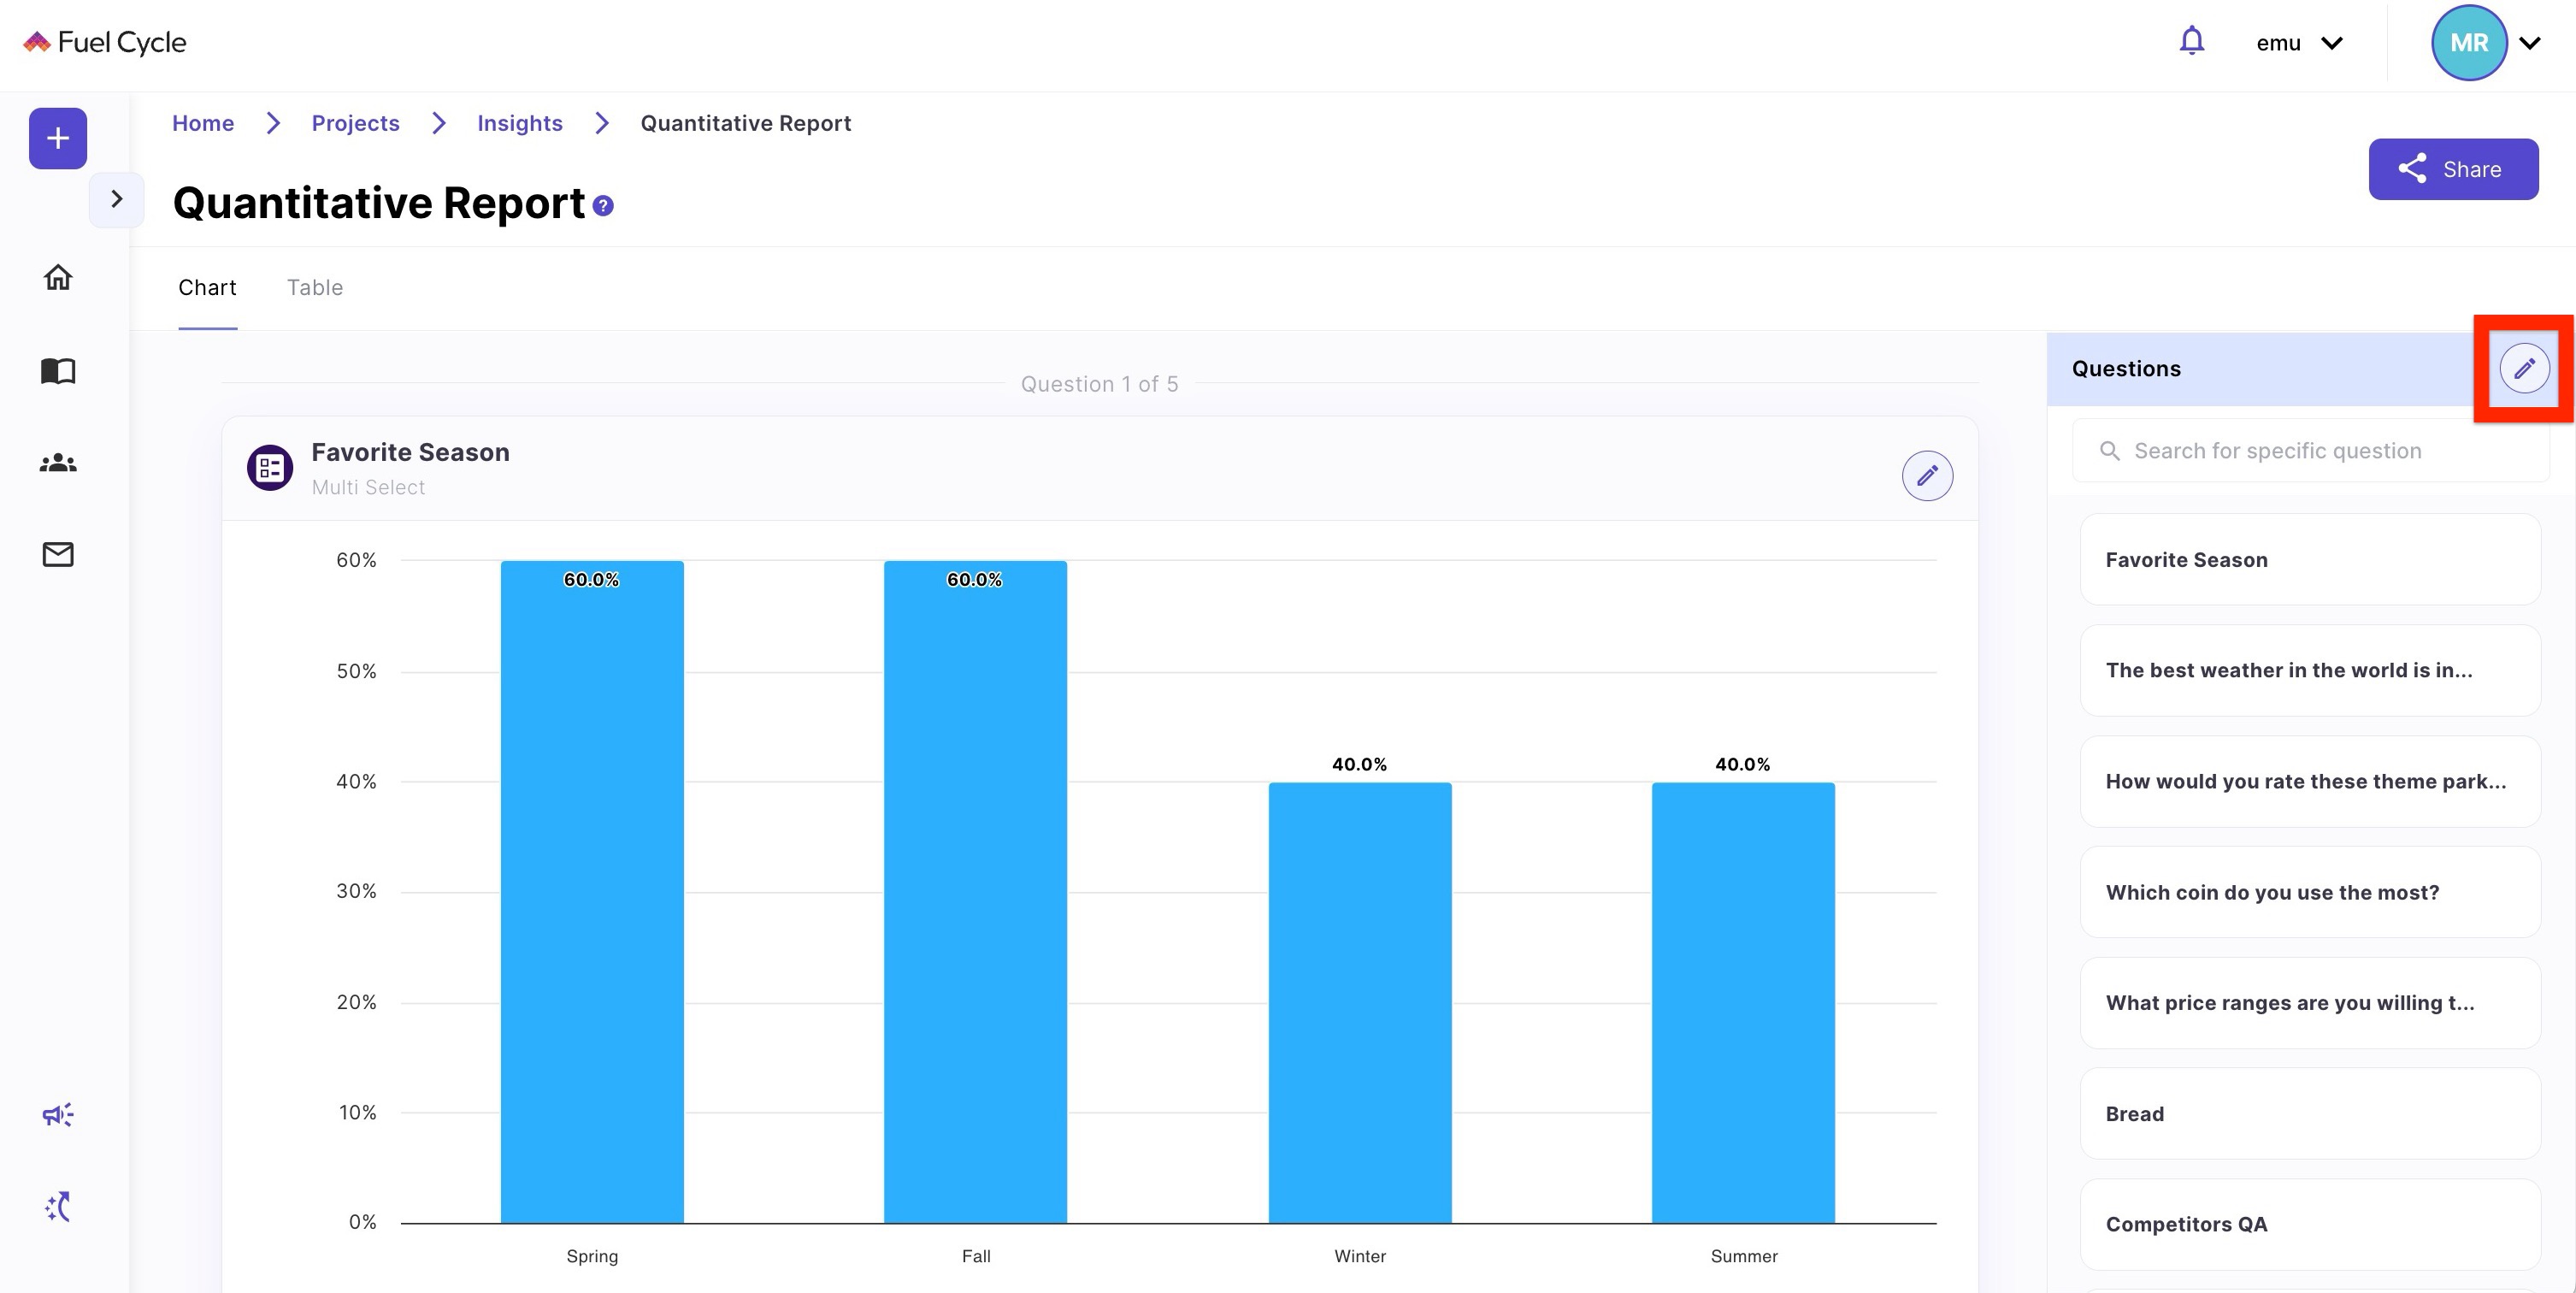Click the Insights breadcrumb link
The height and width of the screenshot is (1293, 2576).
519,123
